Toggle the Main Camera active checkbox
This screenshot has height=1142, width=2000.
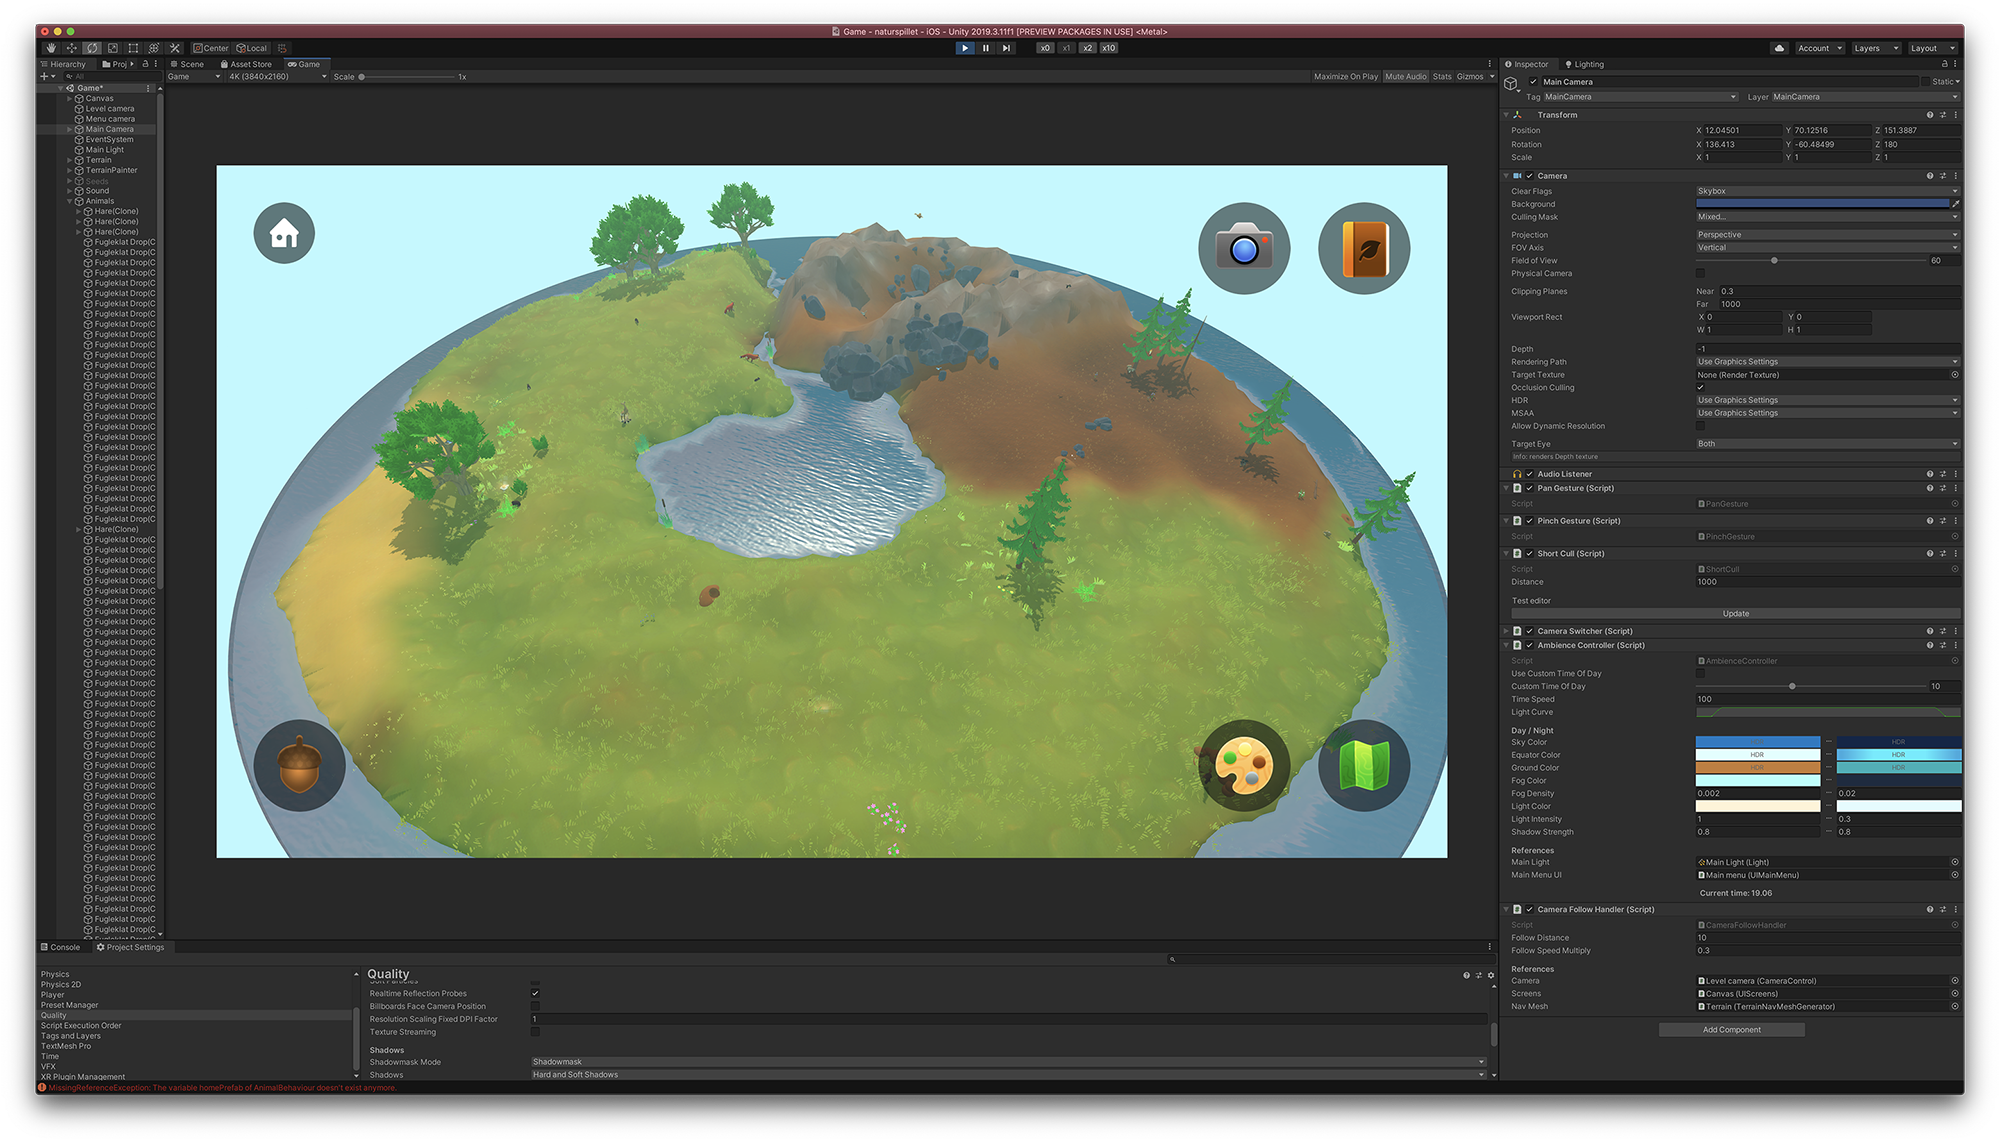pyautogui.click(x=1533, y=82)
